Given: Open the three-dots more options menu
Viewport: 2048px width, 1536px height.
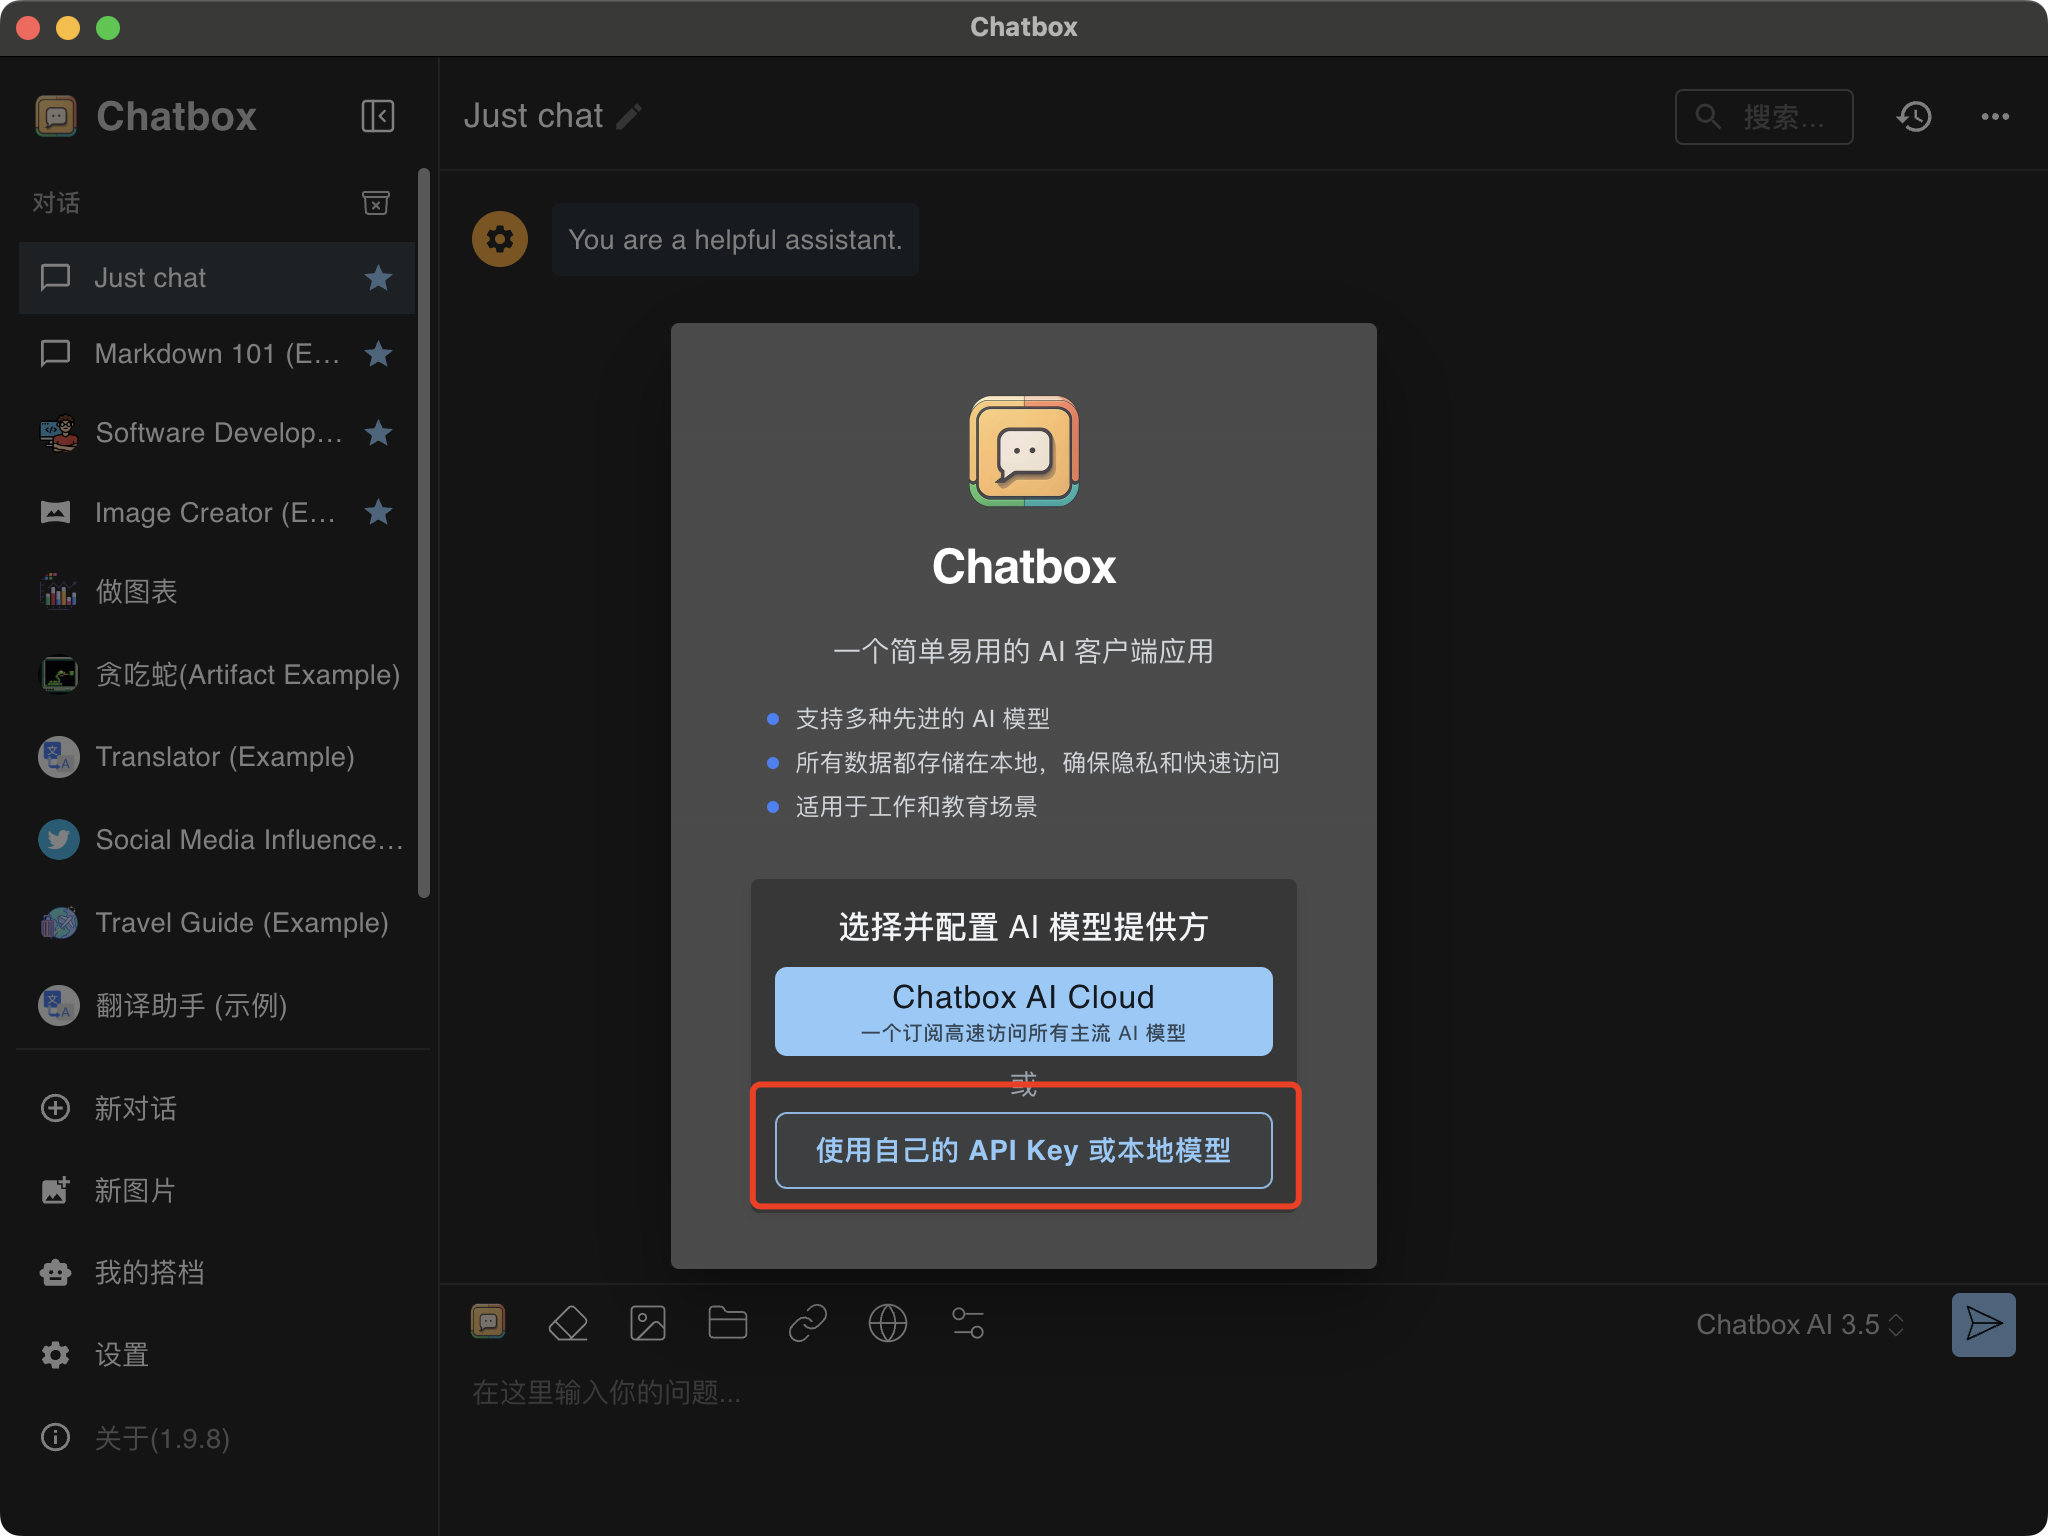Looking at the screenshot, I should tap(1995, 117).
